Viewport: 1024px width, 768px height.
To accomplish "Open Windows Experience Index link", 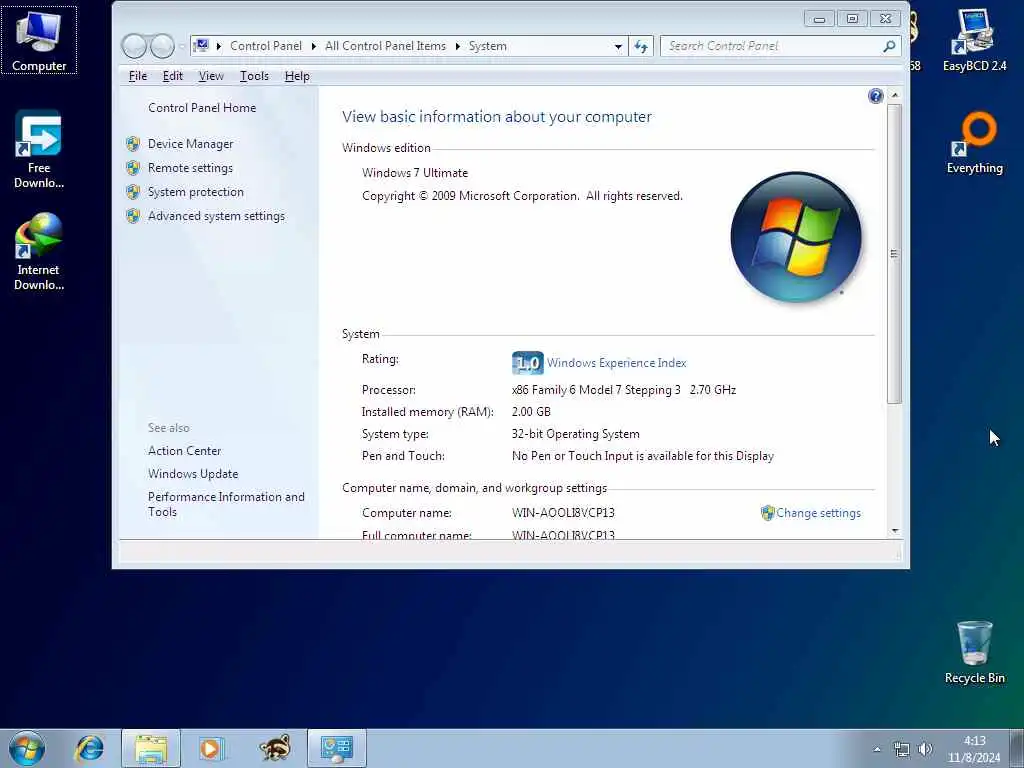I will [616, 363].
